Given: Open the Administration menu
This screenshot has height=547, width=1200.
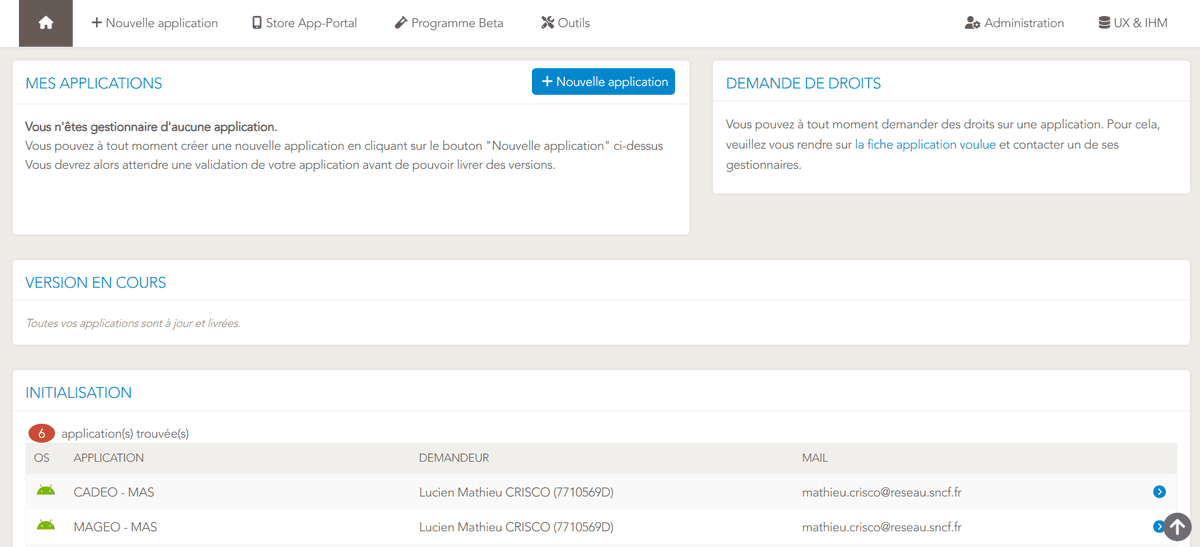Looking at the screenshot, I should point(1014,23).
